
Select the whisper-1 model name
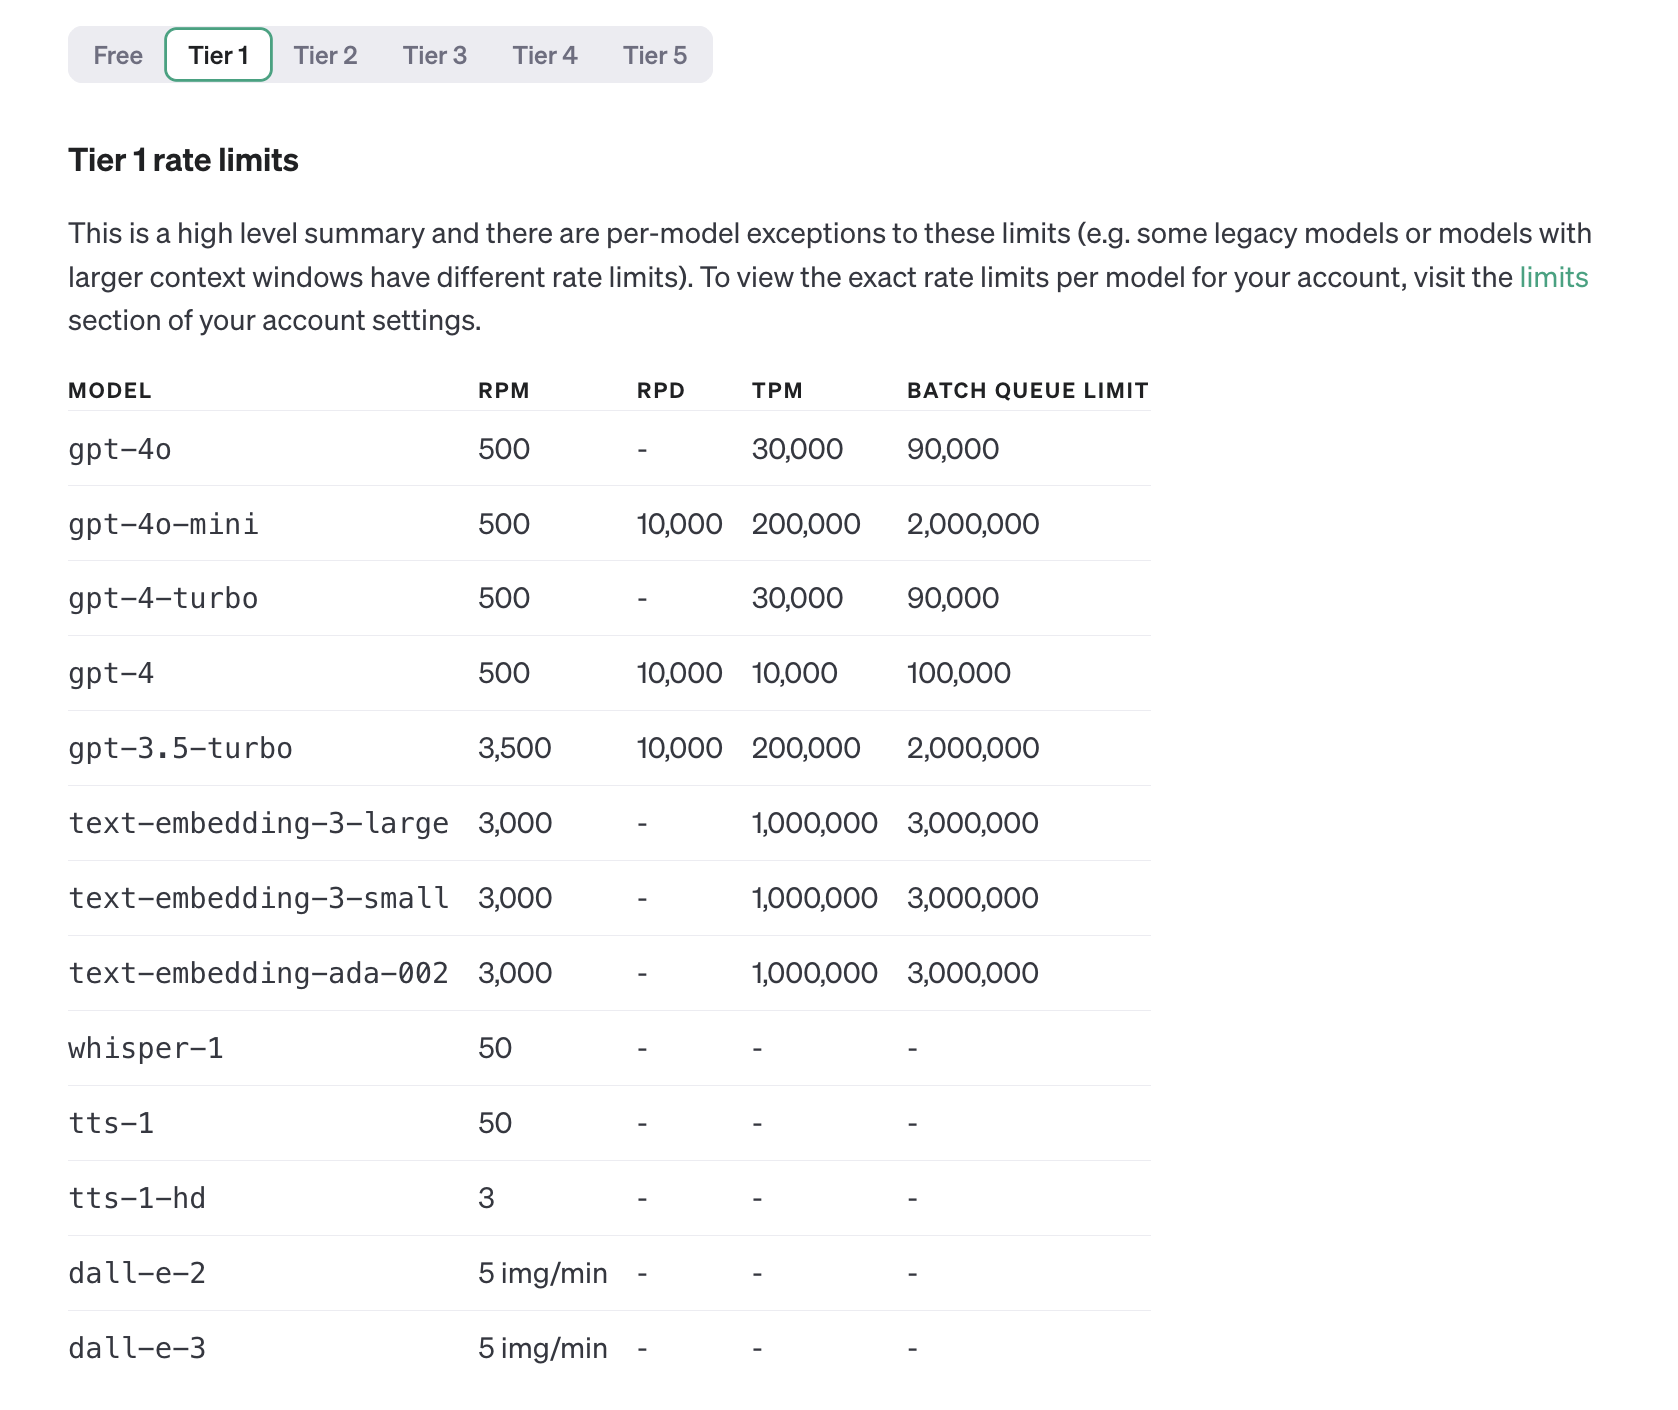pos(146,1048)
